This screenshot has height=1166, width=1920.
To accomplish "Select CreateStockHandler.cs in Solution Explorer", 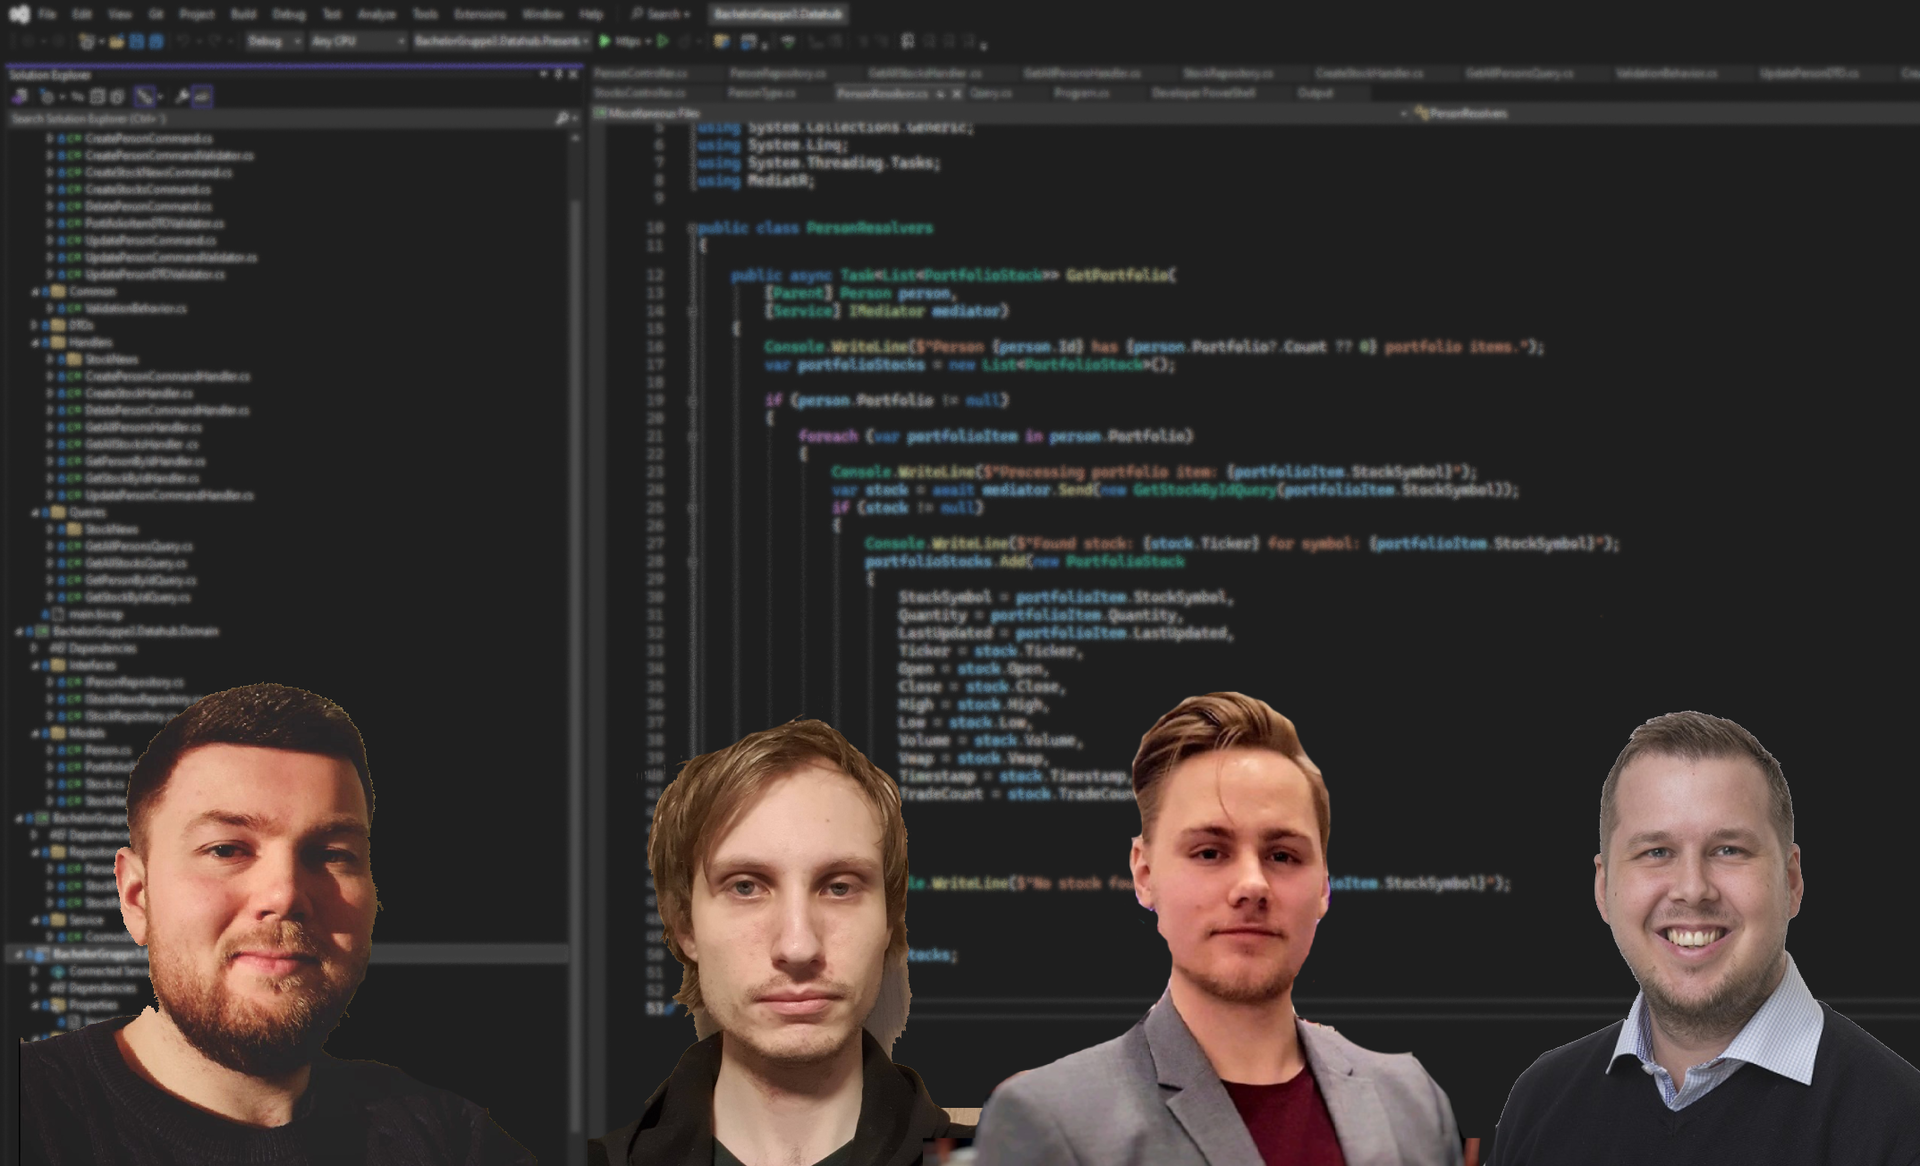I will coord(139,393).
